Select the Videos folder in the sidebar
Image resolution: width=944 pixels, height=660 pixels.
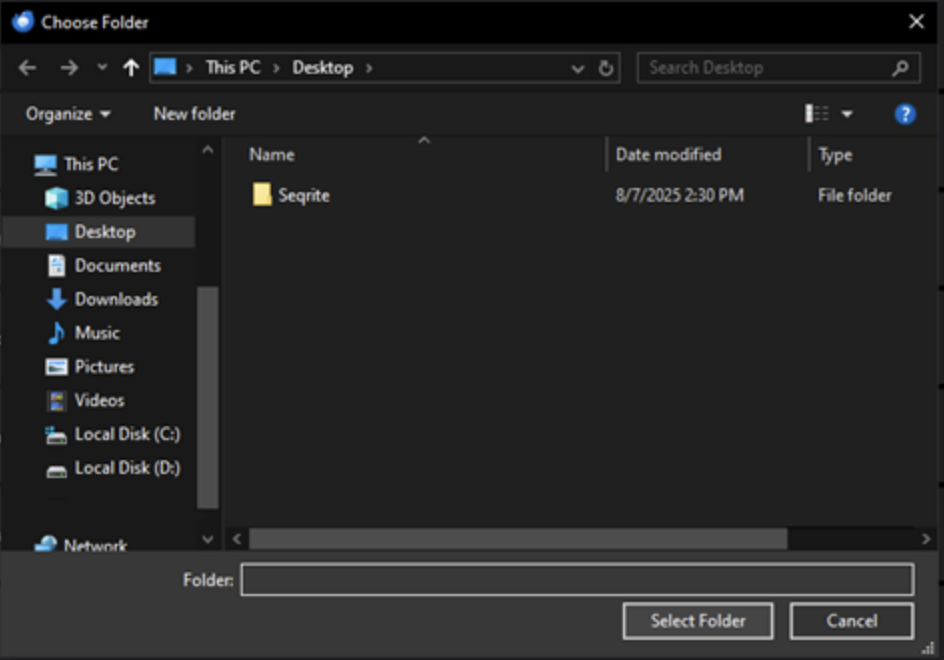click(x=97, y=400)
